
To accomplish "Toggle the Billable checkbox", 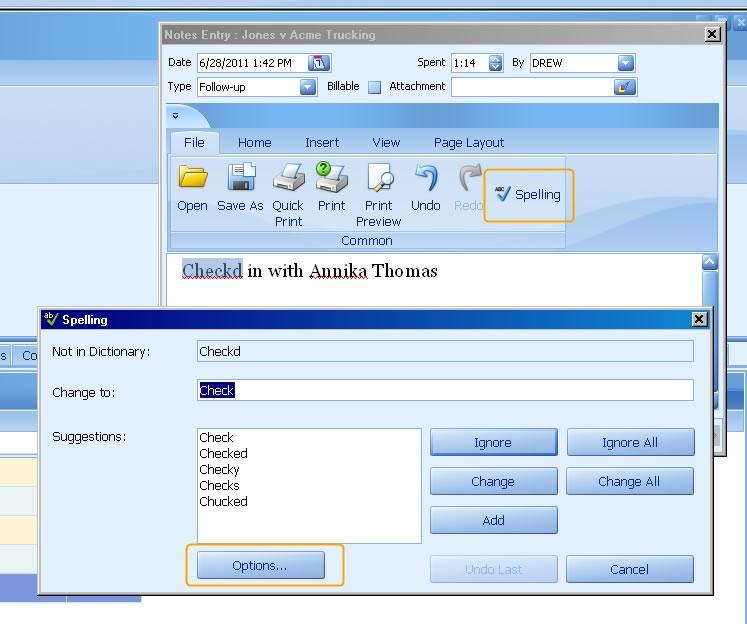I will point(374,87).
